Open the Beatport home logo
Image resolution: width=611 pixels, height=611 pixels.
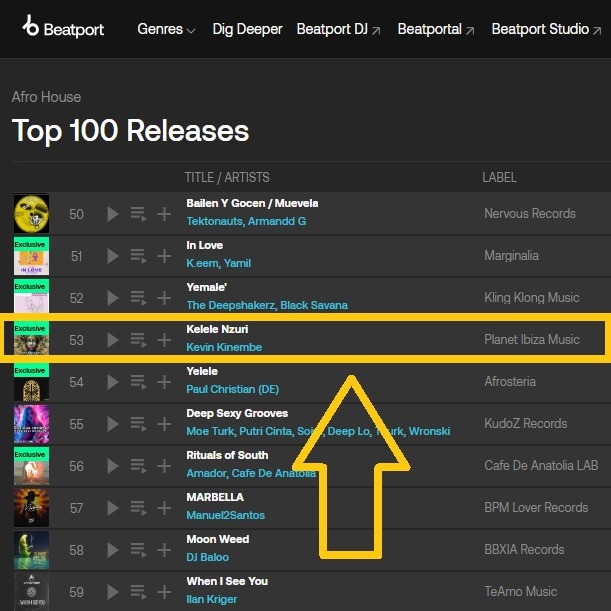pyautogui.click(x=63, y=27)
